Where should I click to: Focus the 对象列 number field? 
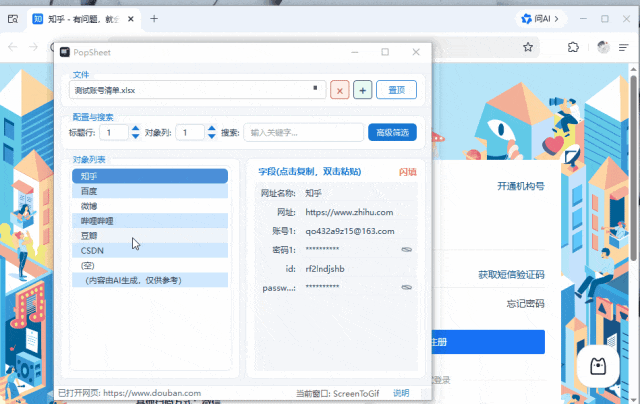pos(190,133)
